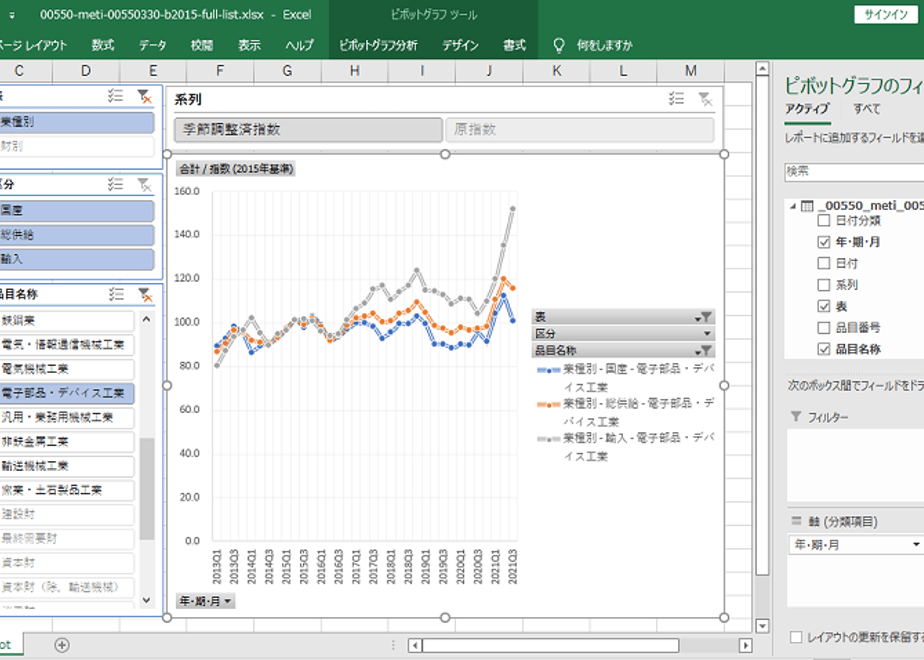Open 品目名称 legend field filter dropdown
Image resolution: width=924 pixels, height=660 pixels.
pos(704,351)
